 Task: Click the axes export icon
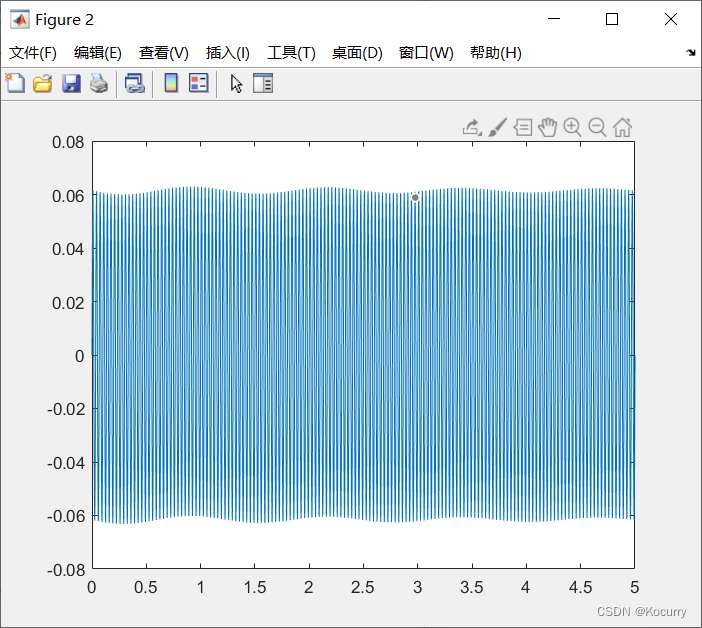pos(472,128)
